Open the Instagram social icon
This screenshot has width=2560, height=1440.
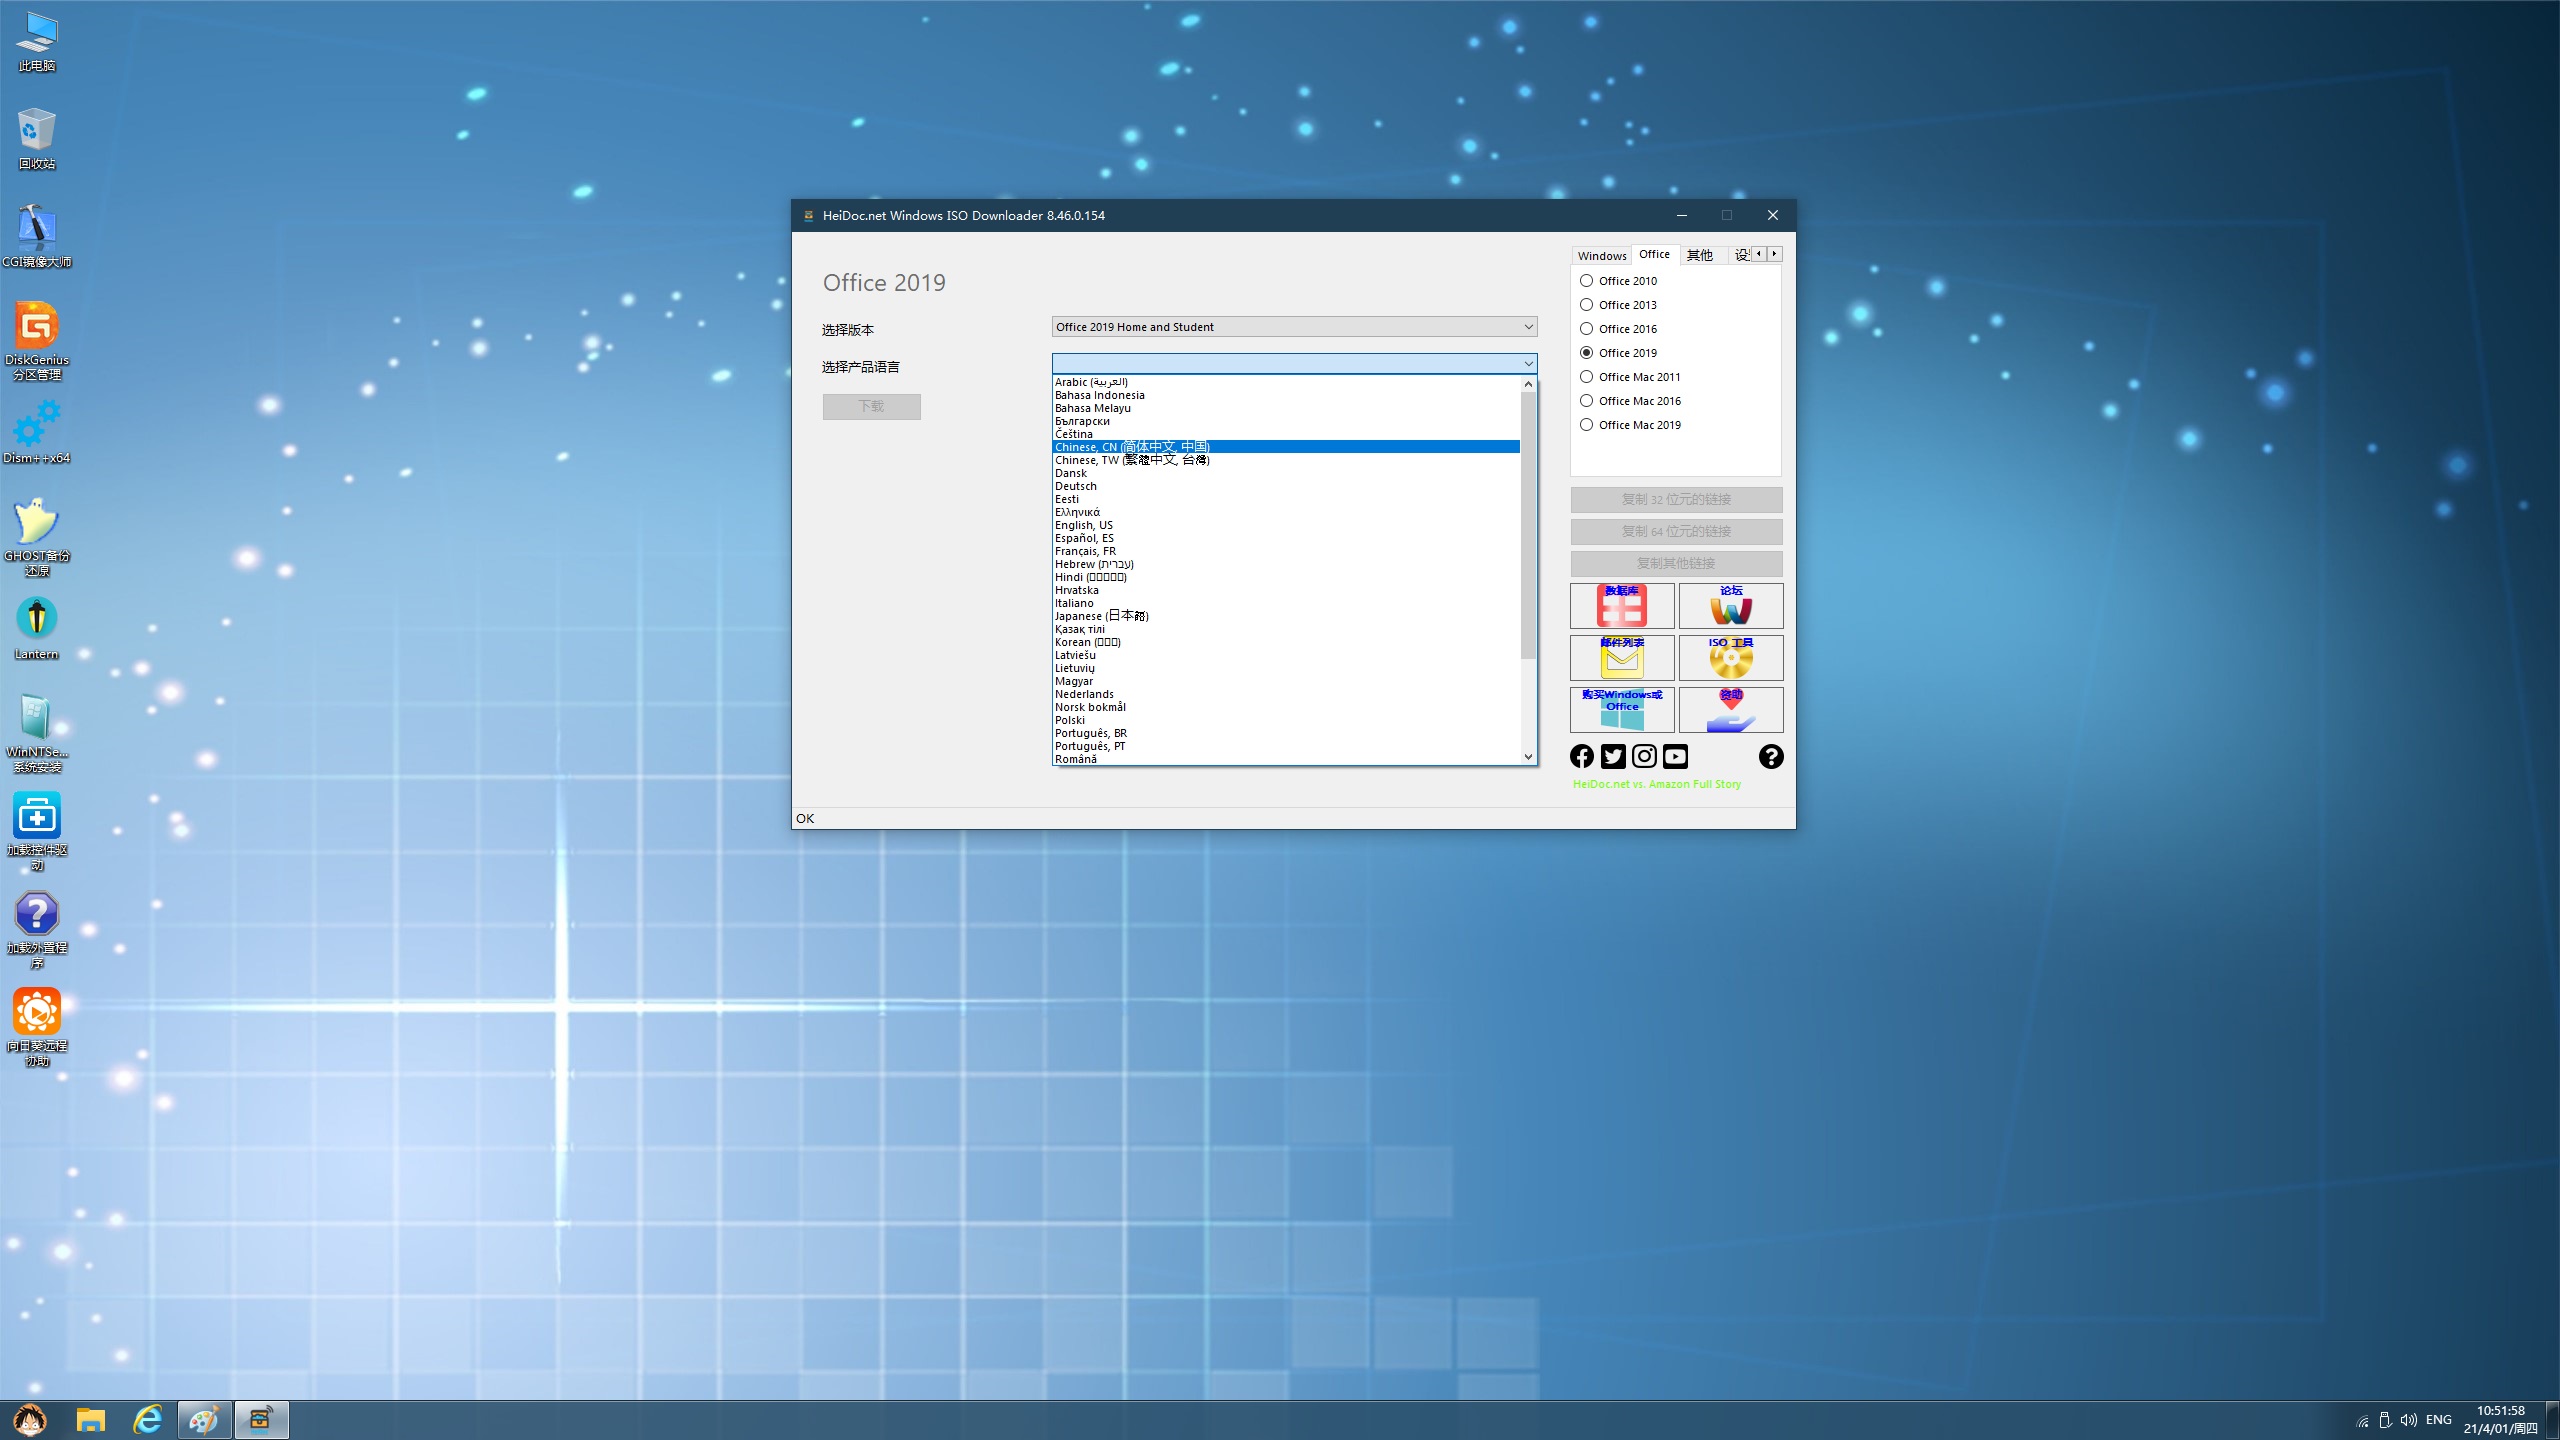1644,756
